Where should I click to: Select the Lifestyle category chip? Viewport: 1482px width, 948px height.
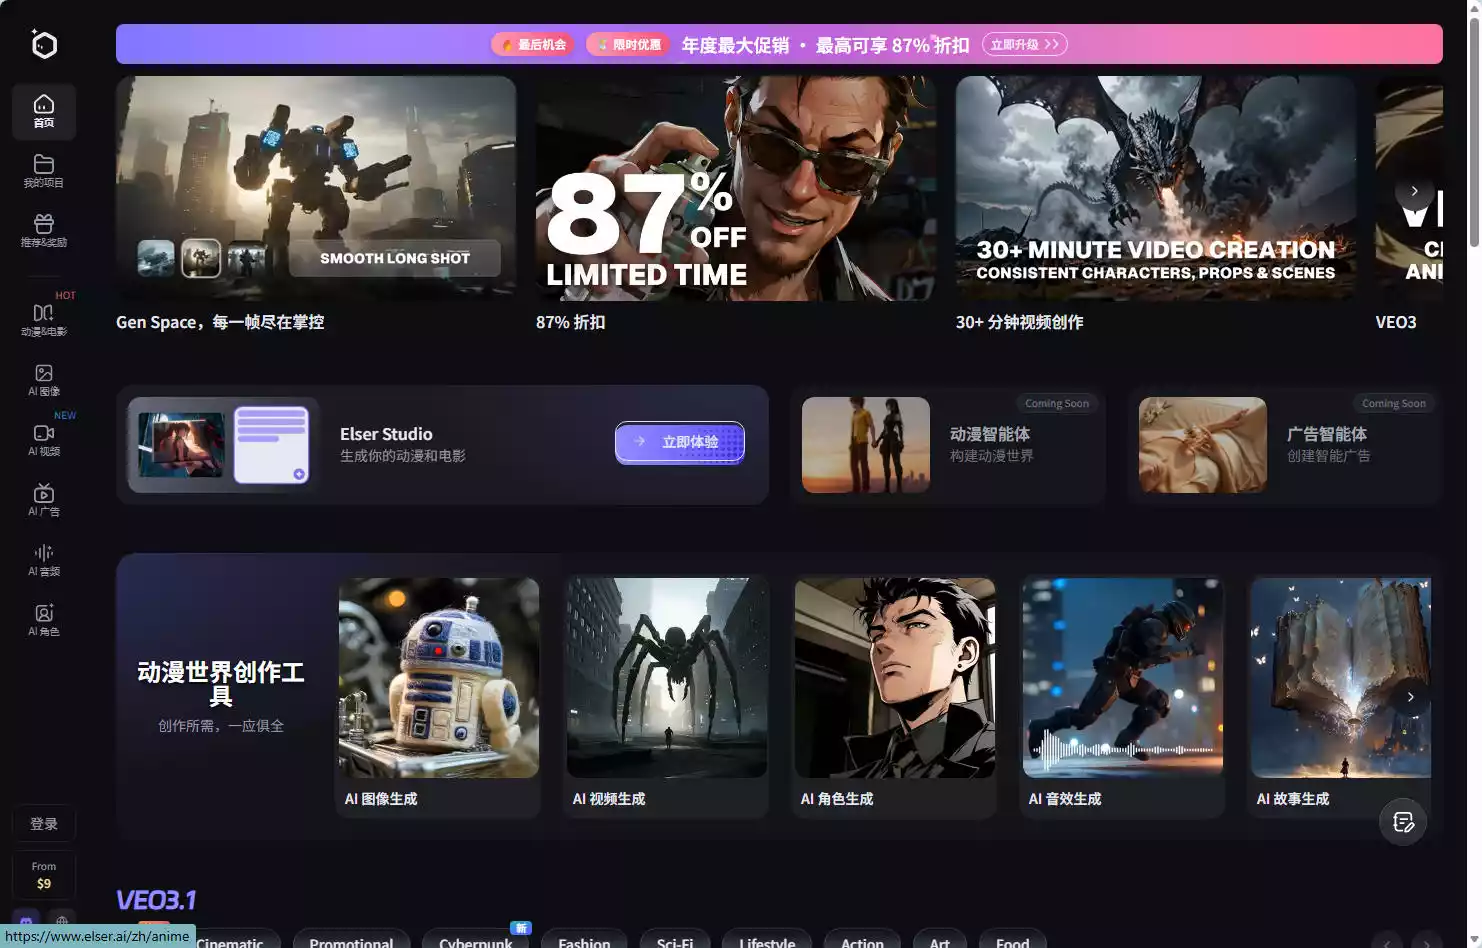tap(767, 942)
